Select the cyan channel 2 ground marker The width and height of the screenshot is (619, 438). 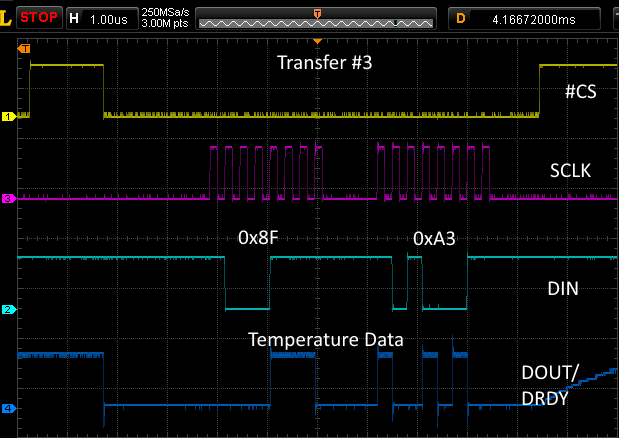click(x=9, y=309)
